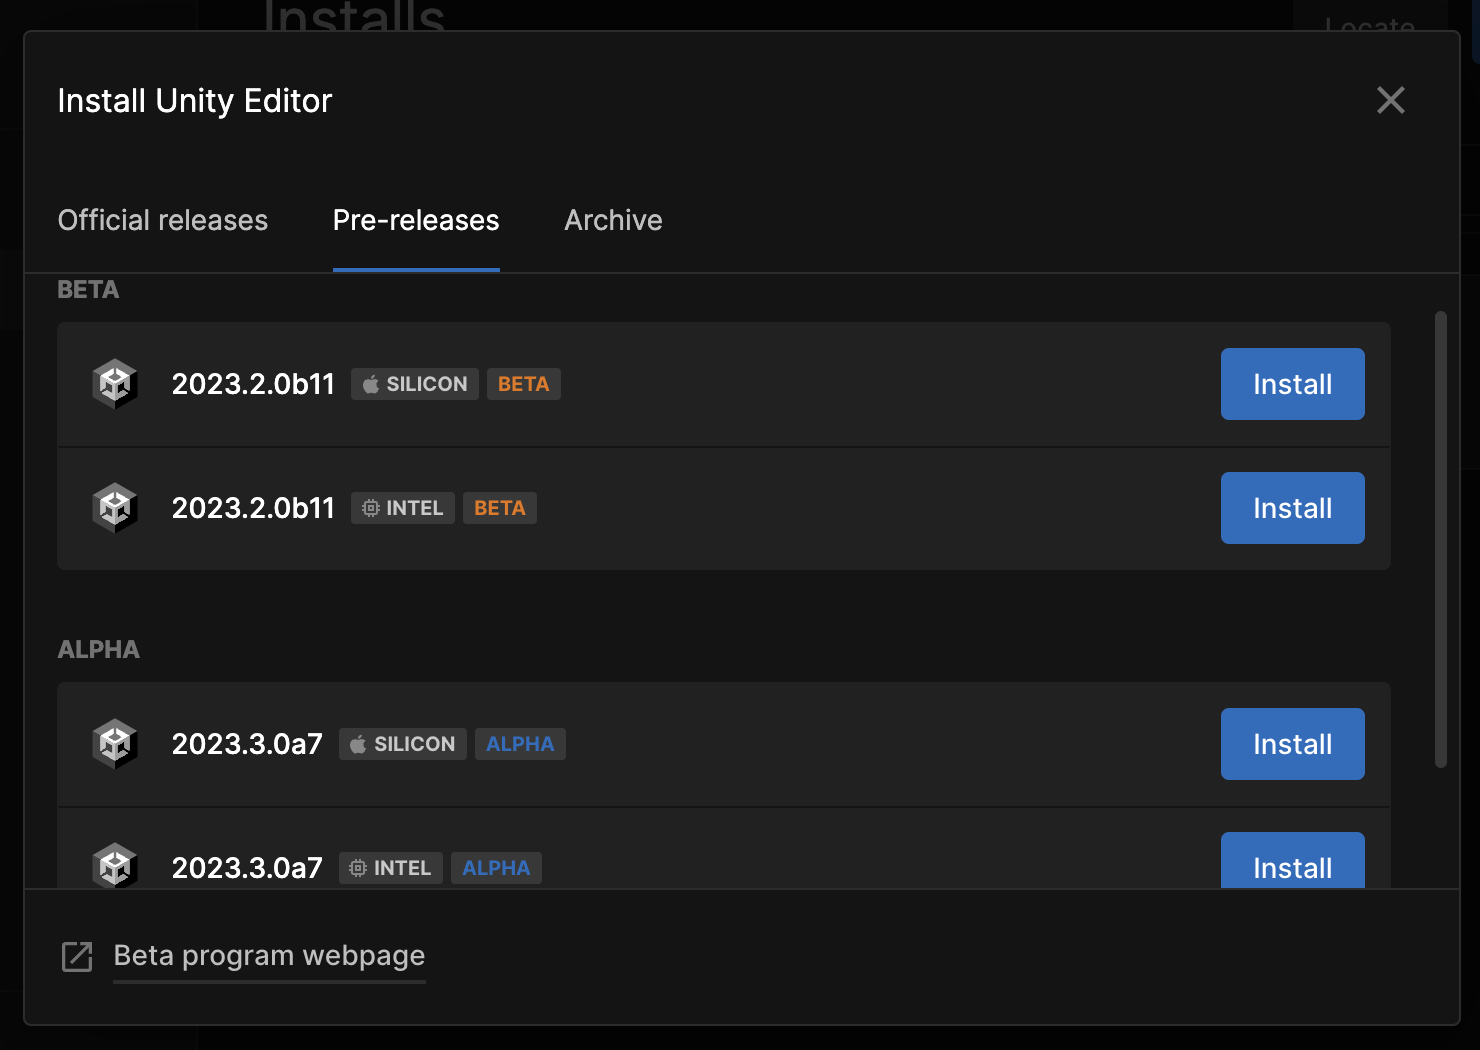Open the Archive tab
The height and width of the screenshot is (1050, 1480).
613,220
